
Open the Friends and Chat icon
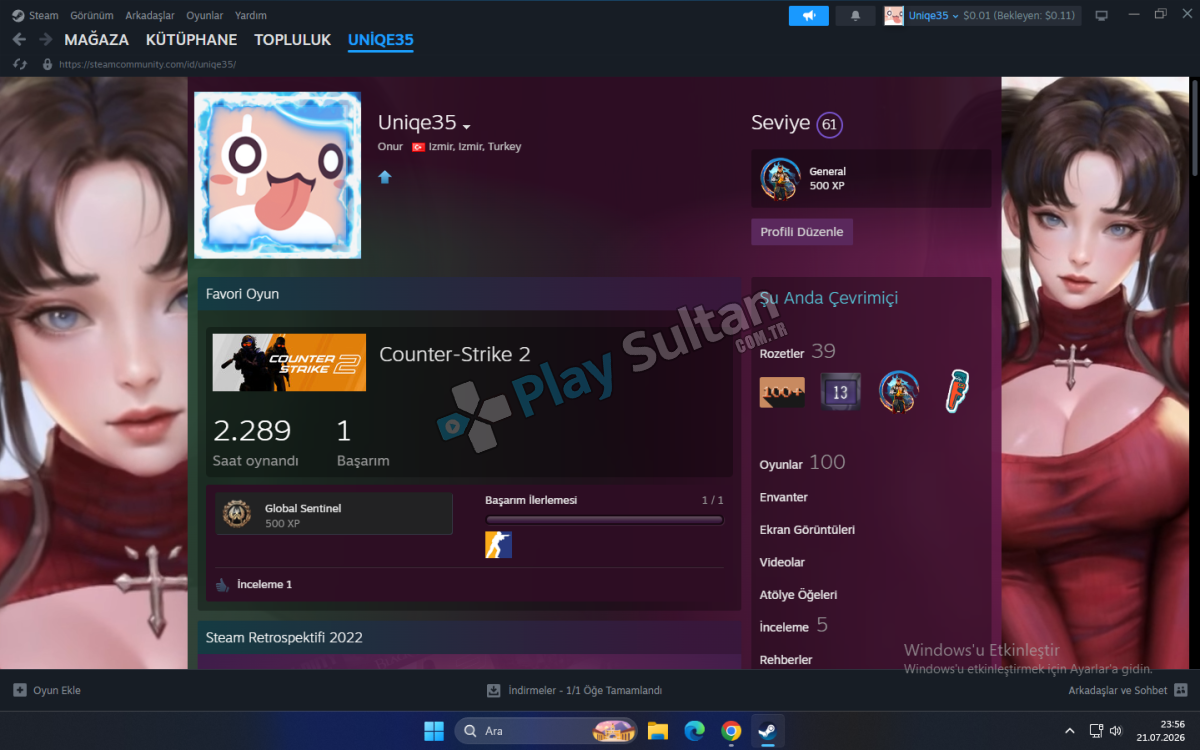[1181, 690]
